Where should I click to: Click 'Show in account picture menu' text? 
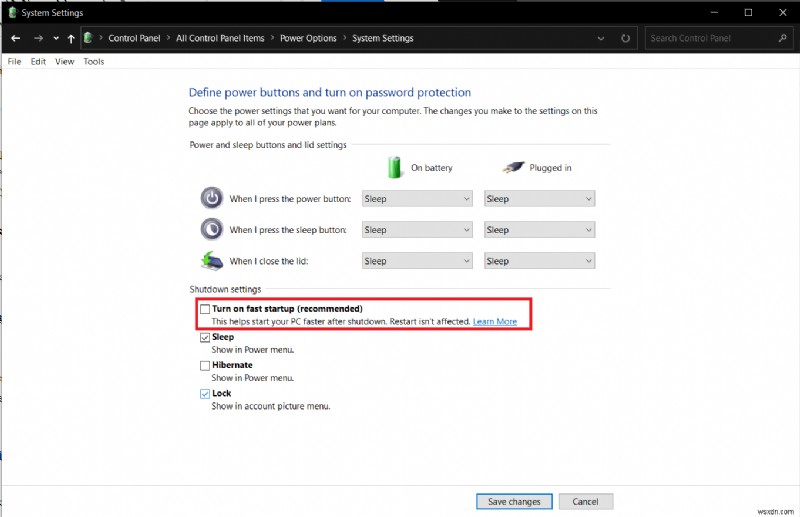coord(271,406)
